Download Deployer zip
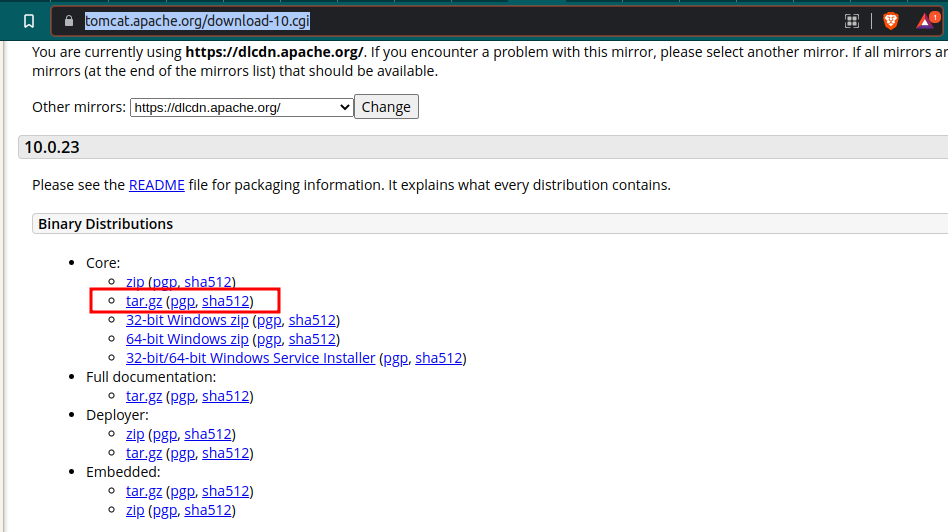Screen dimensions: 948x532 click(x=135, y=434)
